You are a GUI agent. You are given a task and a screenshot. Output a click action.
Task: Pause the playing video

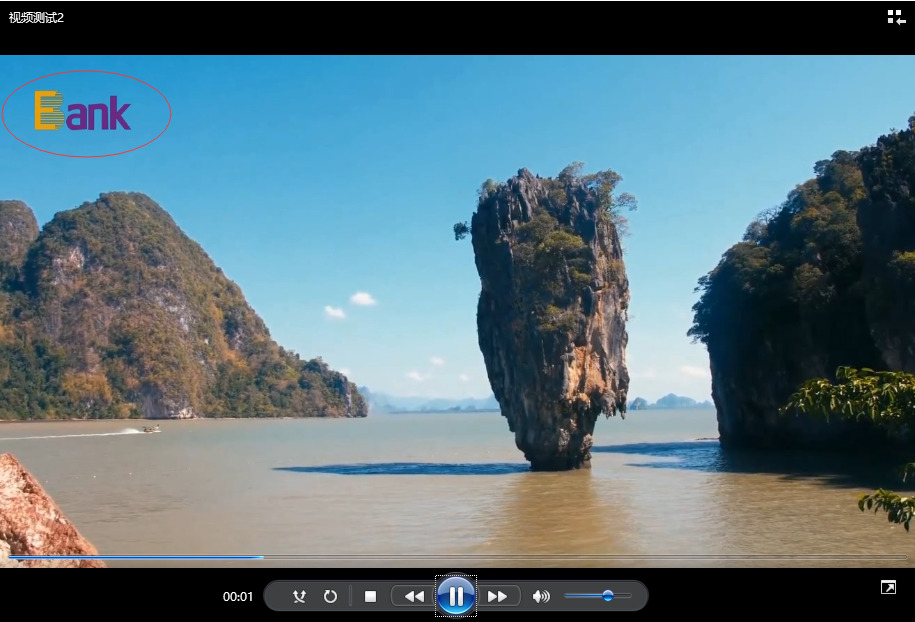coord(456,596)
